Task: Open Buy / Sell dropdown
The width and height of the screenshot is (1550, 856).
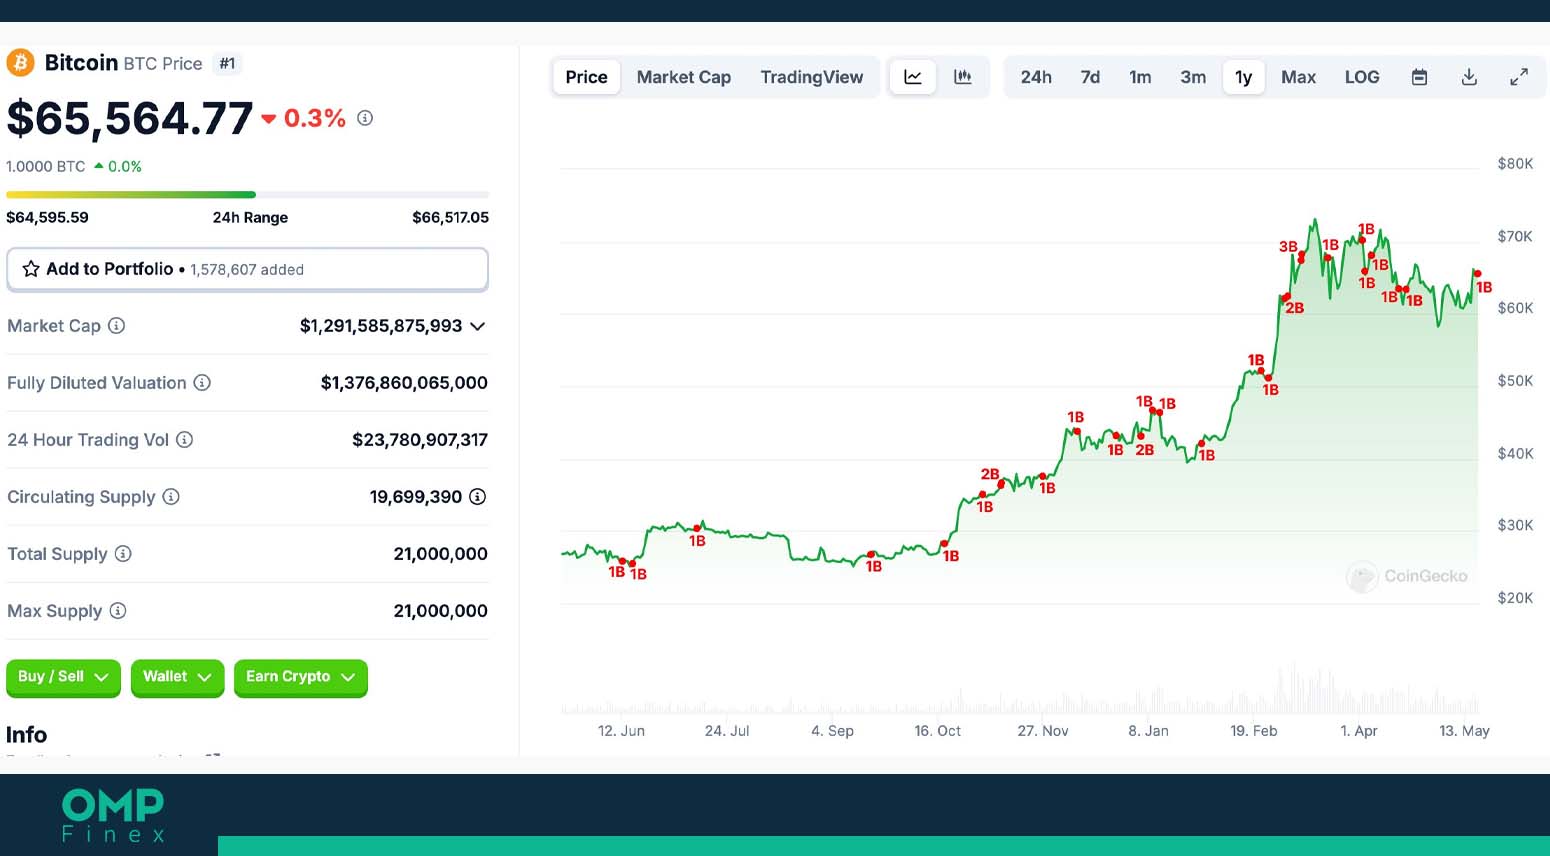Action: coord(63,677)
